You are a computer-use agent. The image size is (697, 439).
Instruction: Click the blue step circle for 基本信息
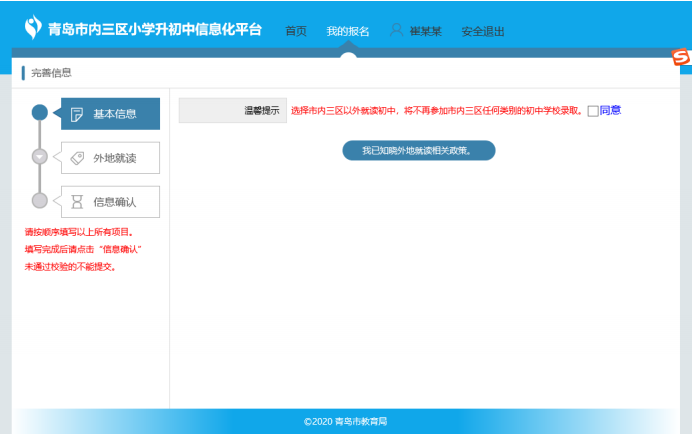pyautogui.click(x=40, y=113)
